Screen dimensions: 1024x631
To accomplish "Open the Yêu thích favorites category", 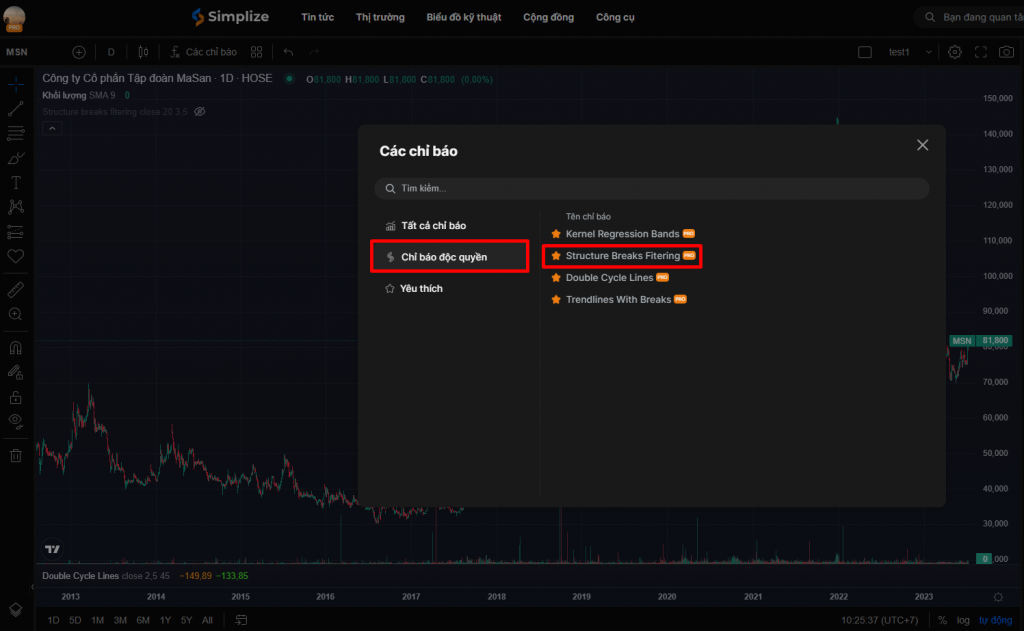I will point(421,289).
